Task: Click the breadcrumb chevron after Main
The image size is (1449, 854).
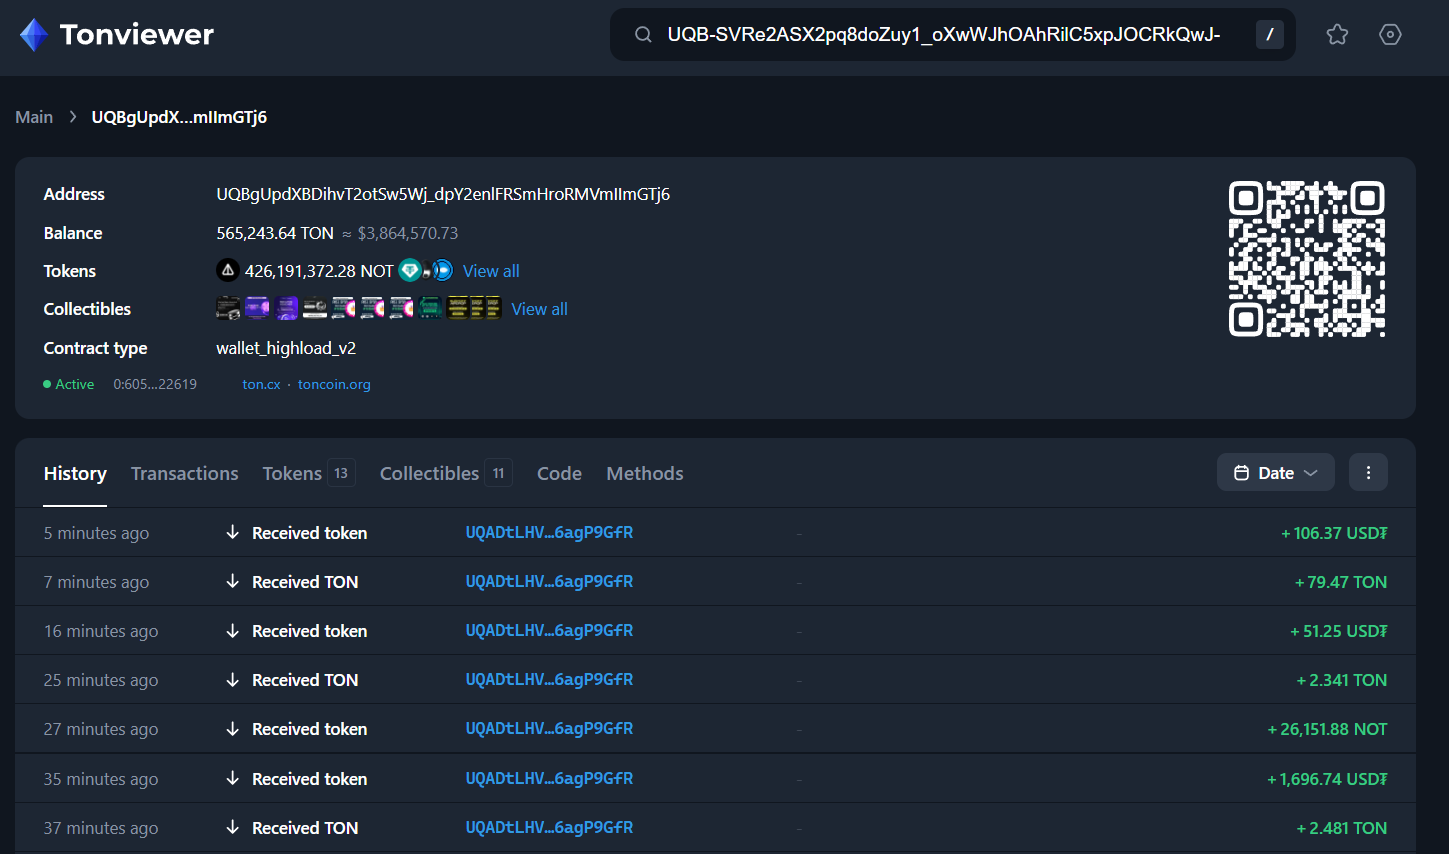Action: (73, 117)
